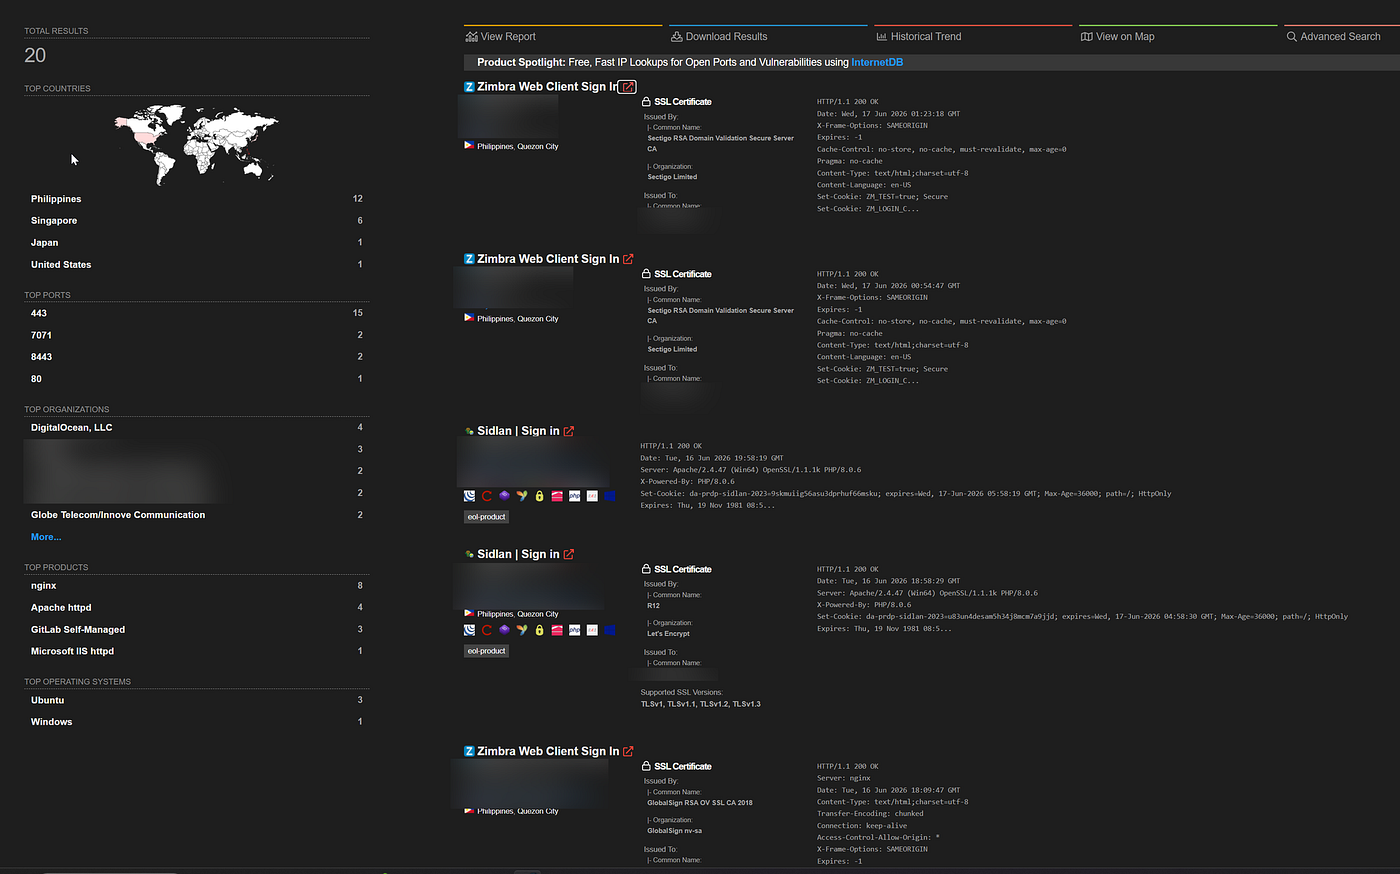The image size is (1400, 874).
Task: Click the purple Bootstrap icon in the 19:58:19 Sidlan result
Action: [504, 496]
